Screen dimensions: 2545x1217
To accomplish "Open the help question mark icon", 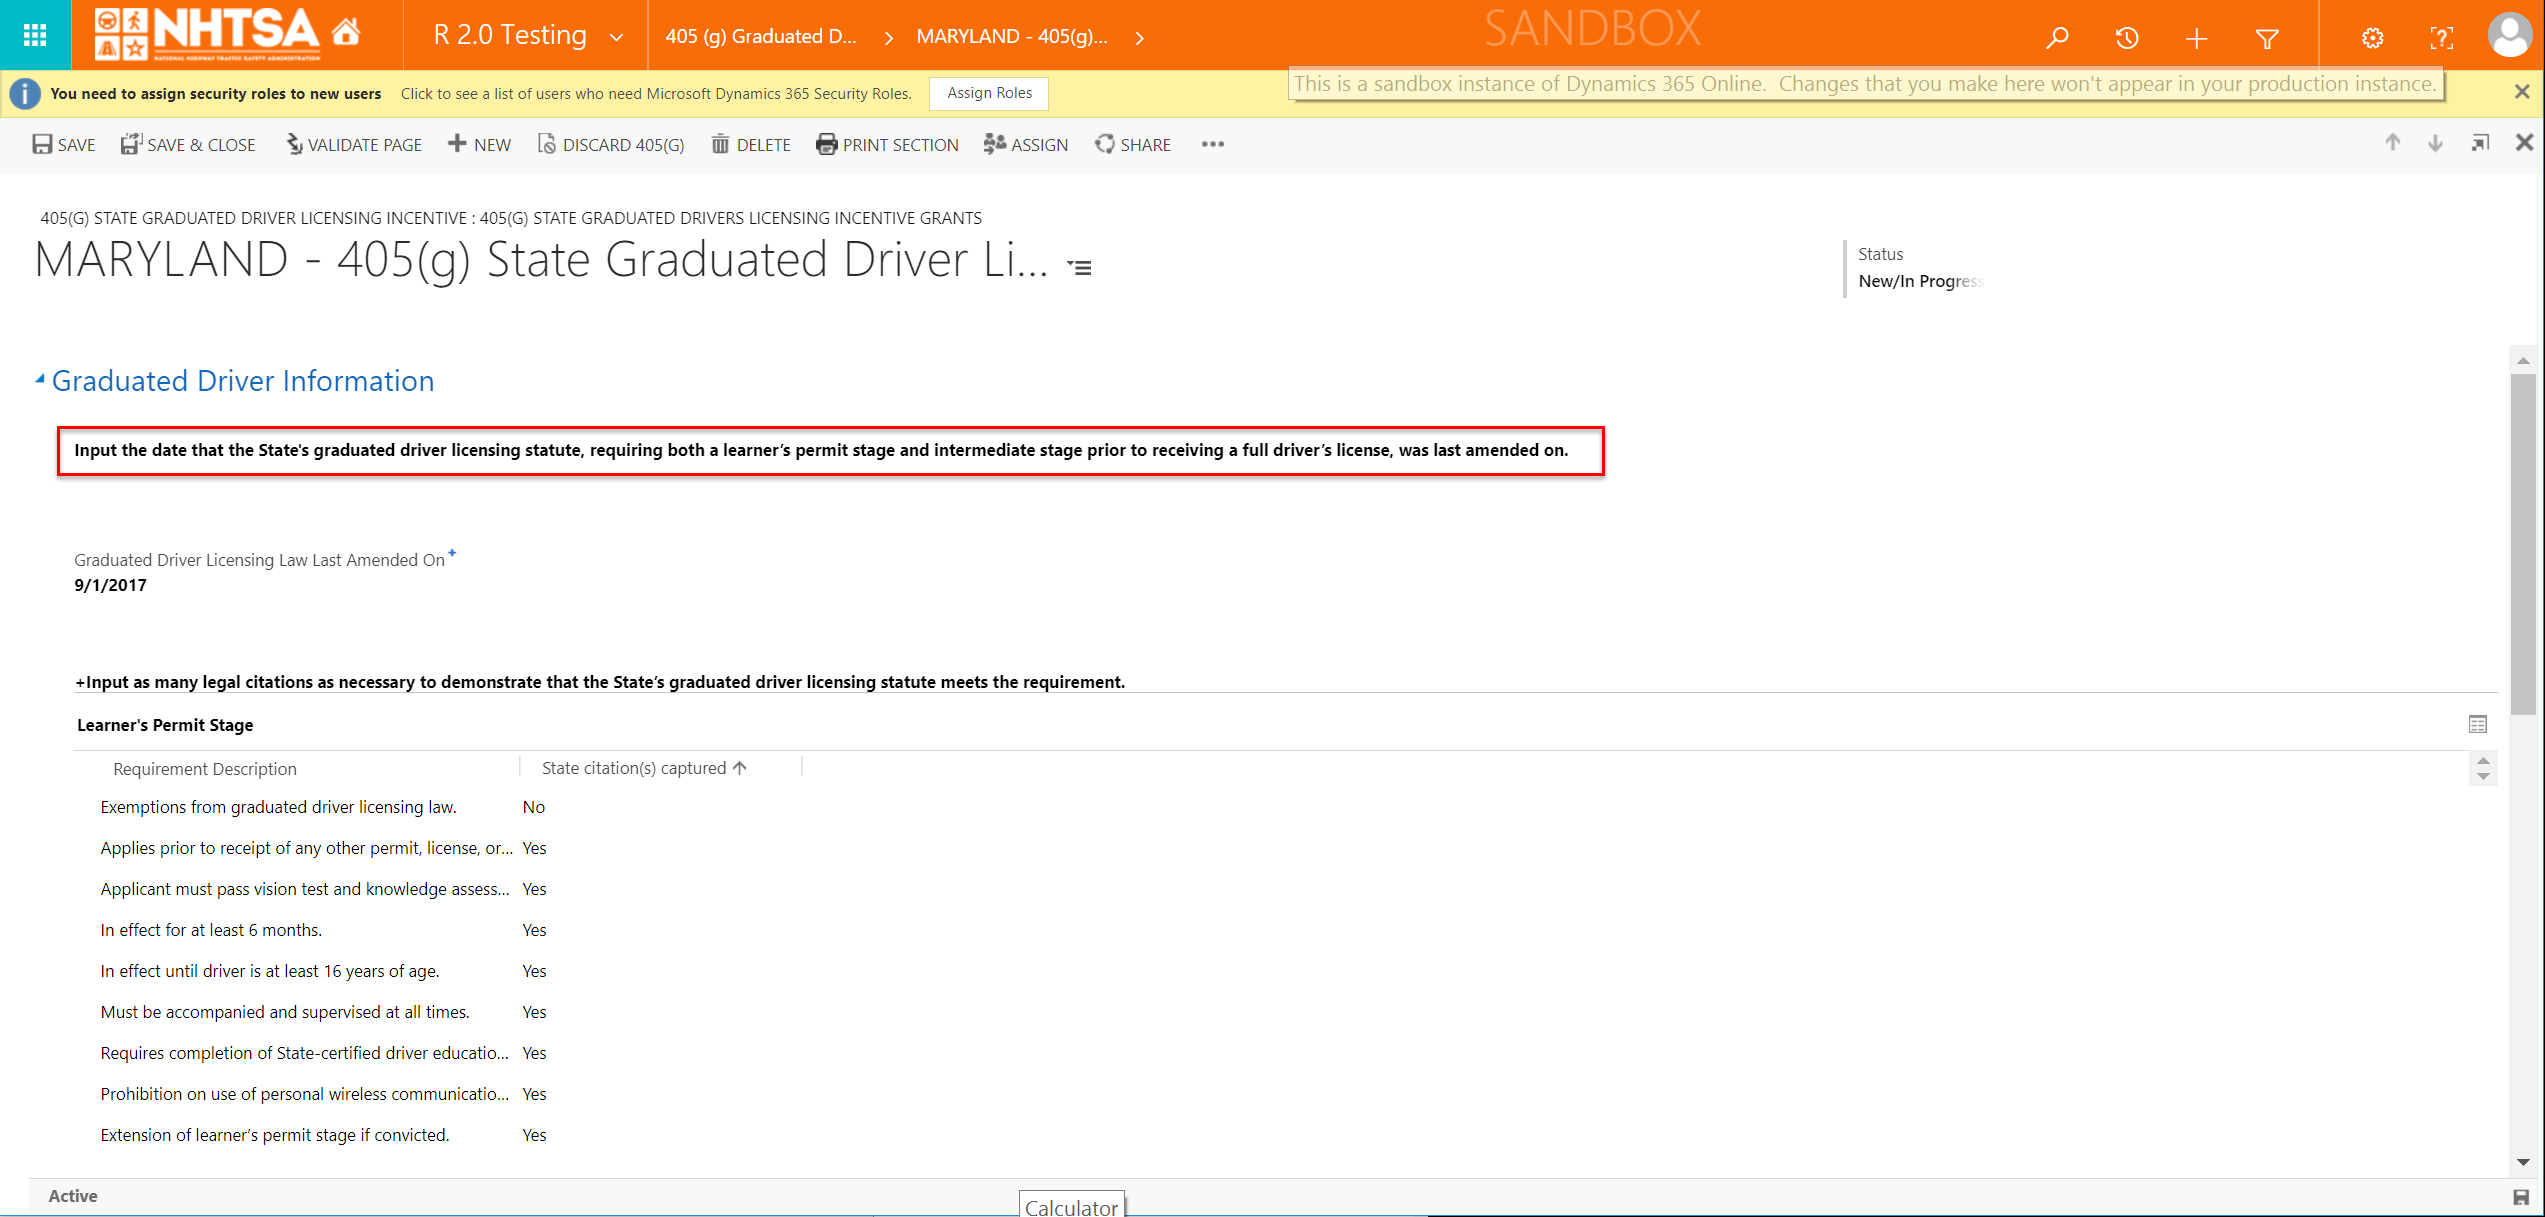I will pyautogui.click(x=2441, y=38).
